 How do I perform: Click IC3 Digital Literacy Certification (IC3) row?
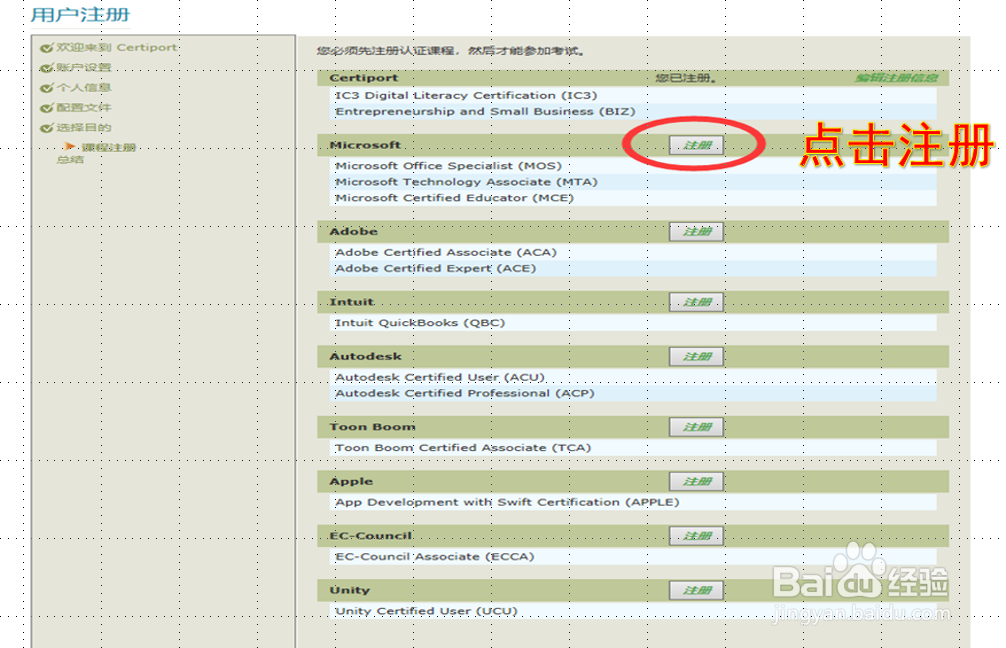tap(633, 96)
